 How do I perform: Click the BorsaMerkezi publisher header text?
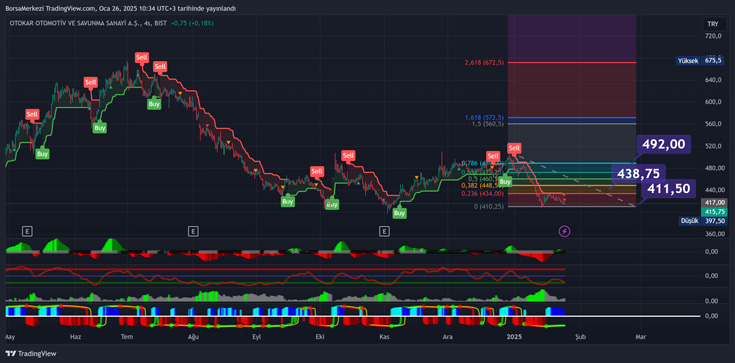click(120, 8)
